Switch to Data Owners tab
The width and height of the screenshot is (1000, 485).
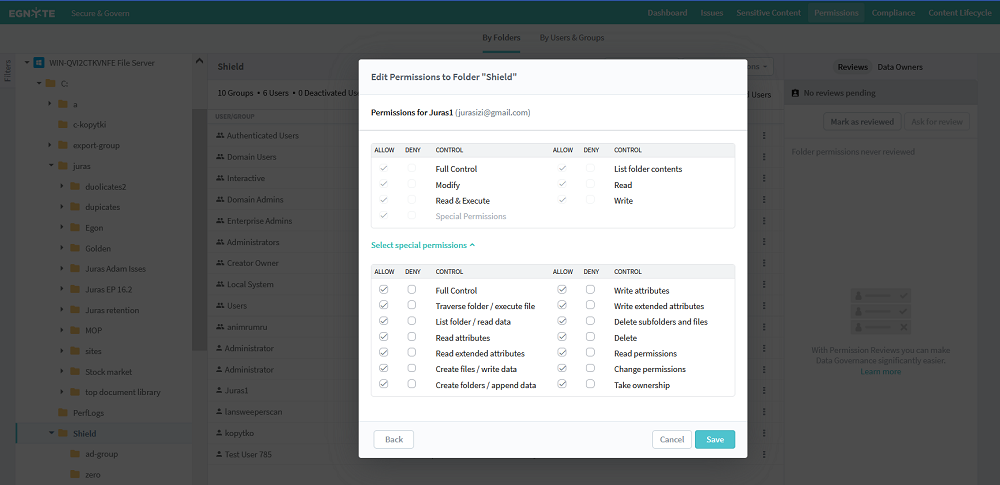(900, 67)
